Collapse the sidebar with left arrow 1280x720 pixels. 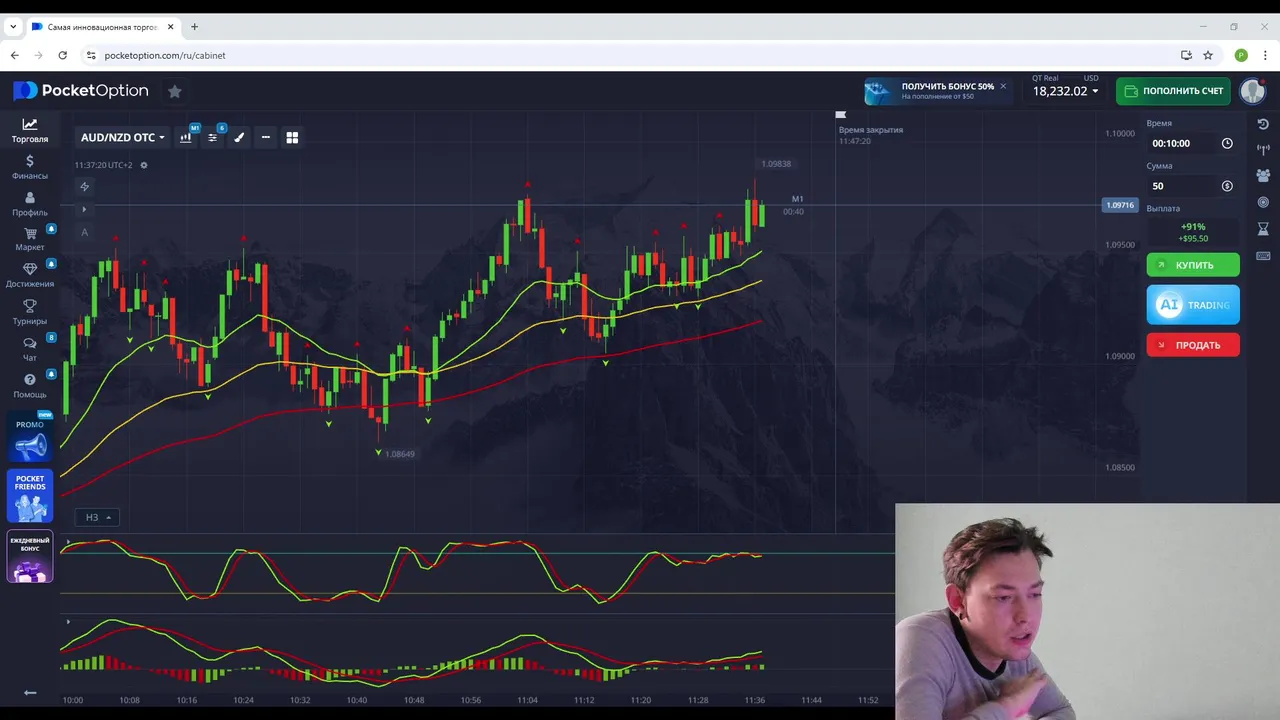pyautogui.click(x=30, y=692)
